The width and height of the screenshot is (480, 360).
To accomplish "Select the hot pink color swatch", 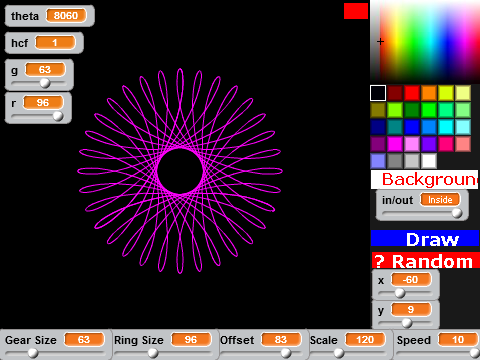I will click(x=446, y=144).
